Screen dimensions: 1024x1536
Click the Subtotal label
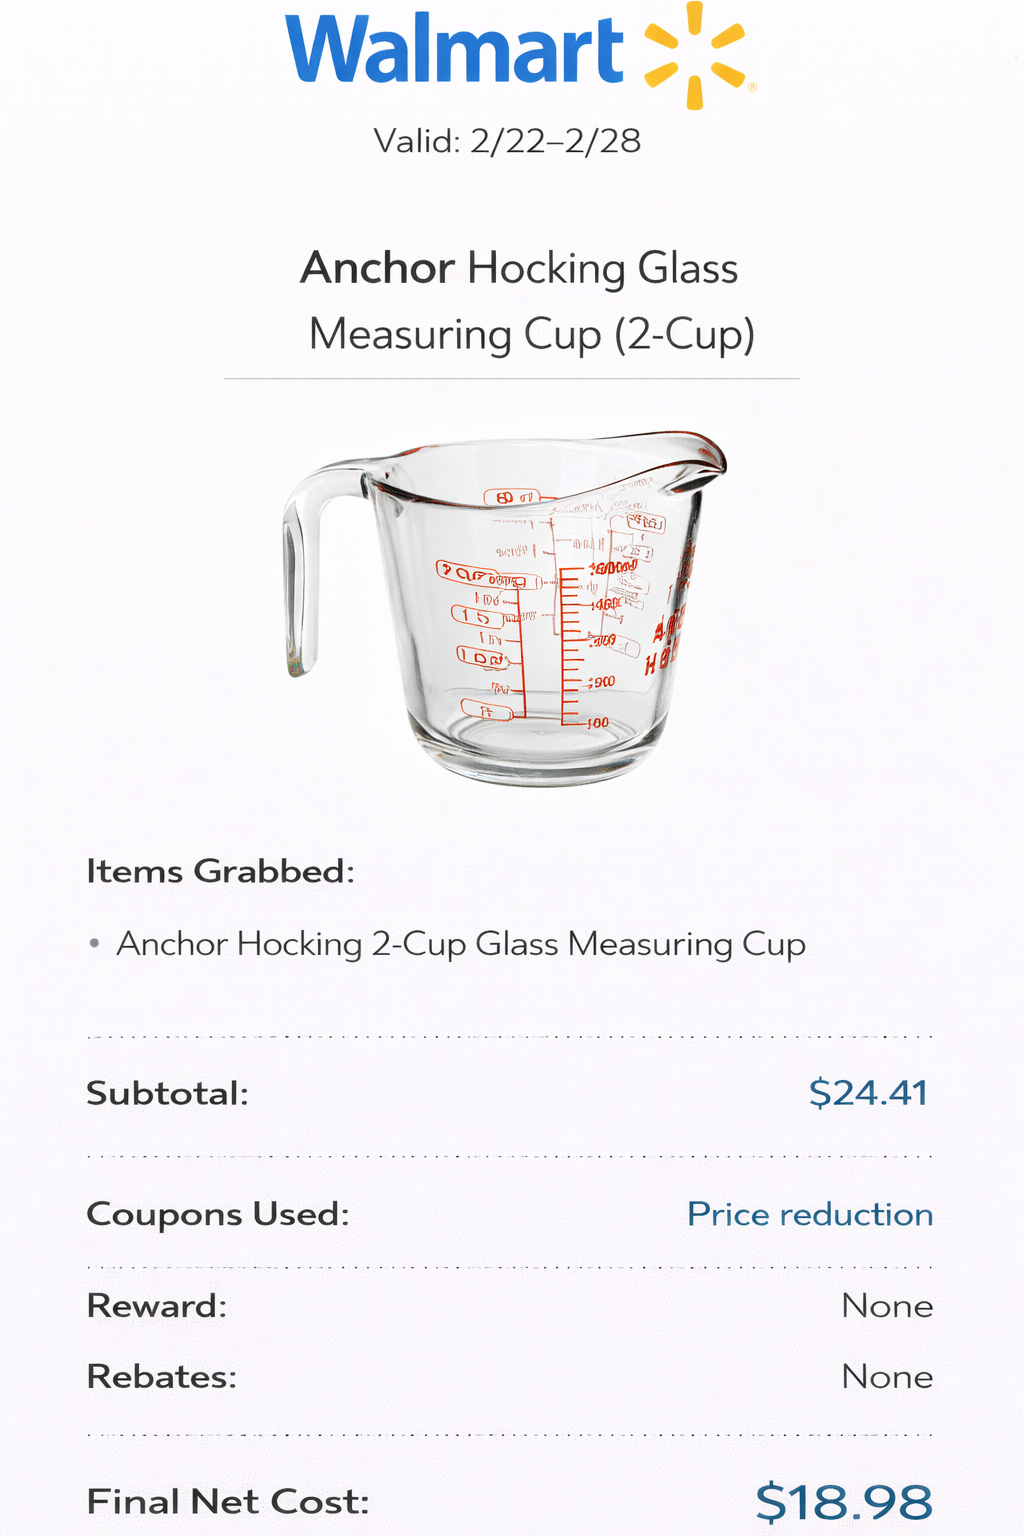[x=167, y=1093]
